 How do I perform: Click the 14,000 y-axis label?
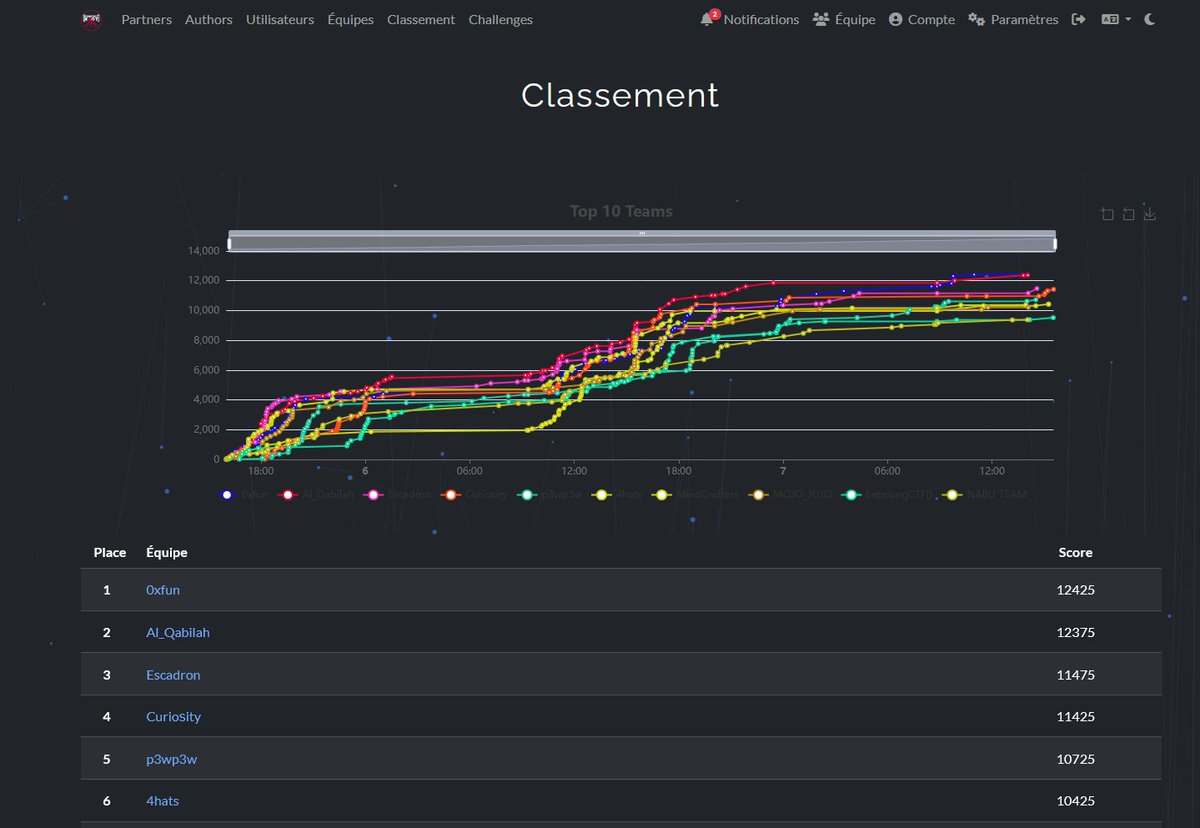tap(203, 251)
